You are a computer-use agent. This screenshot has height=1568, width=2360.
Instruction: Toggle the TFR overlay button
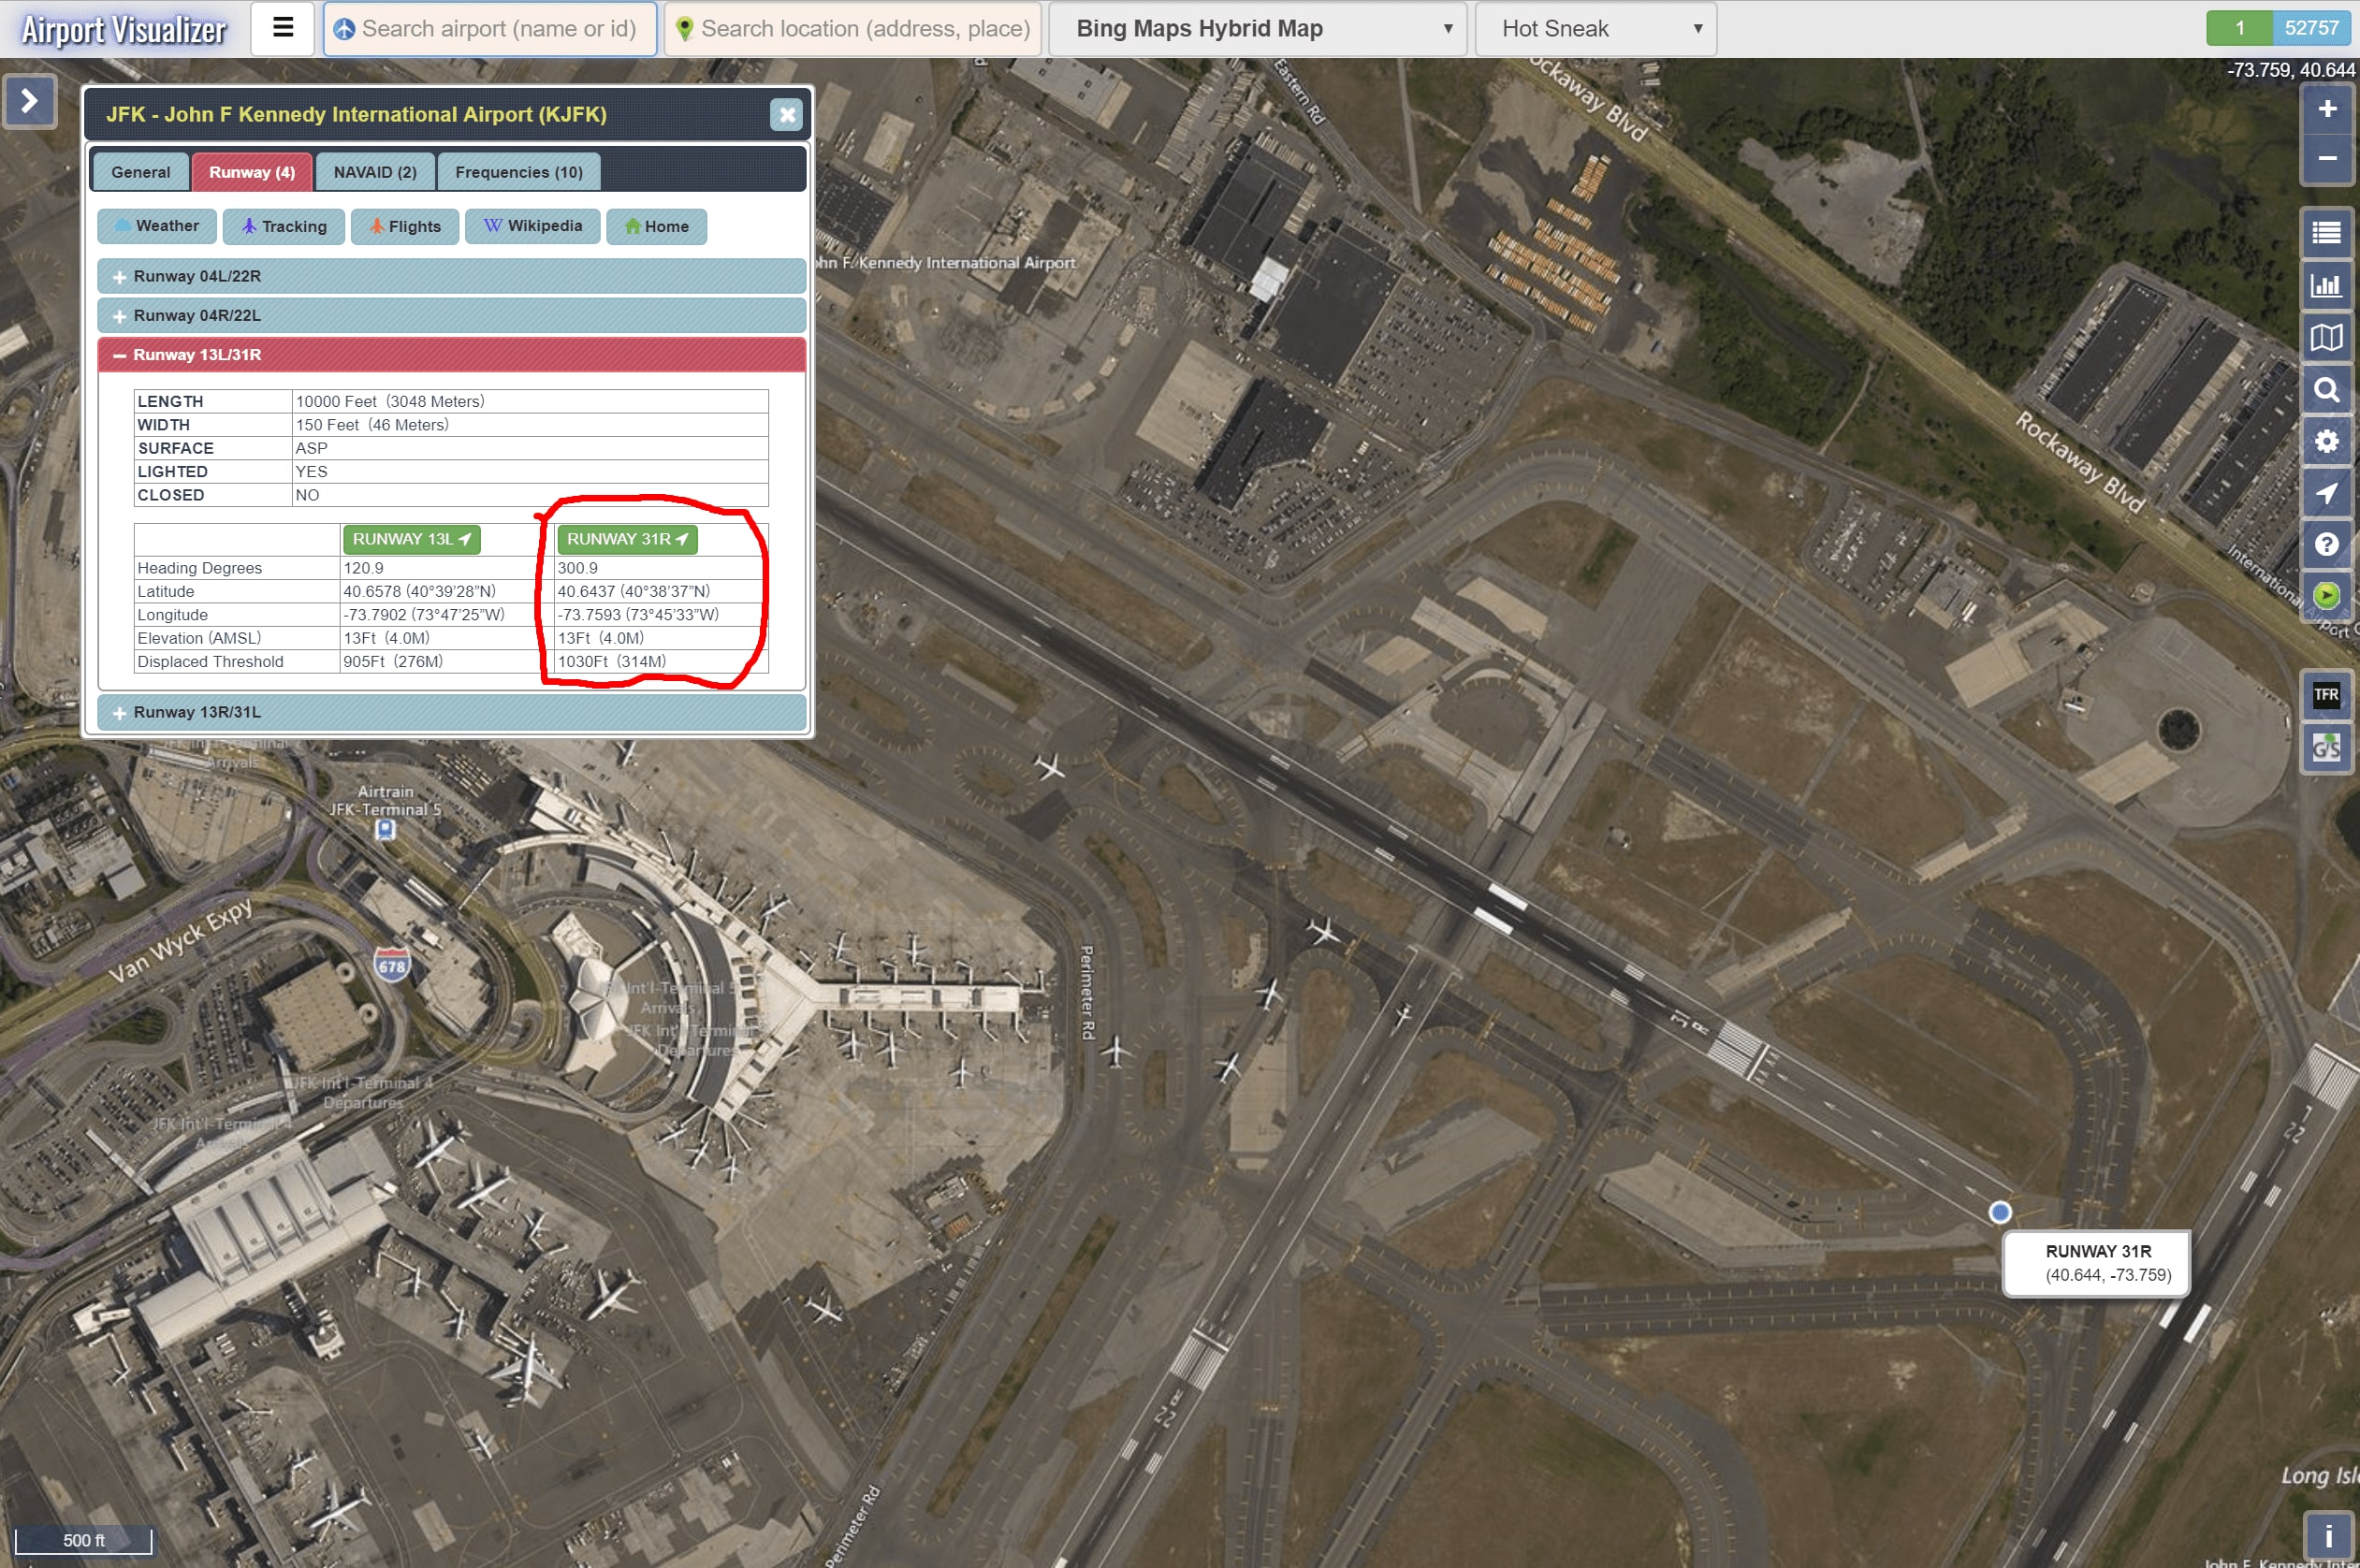(2327, 694)
